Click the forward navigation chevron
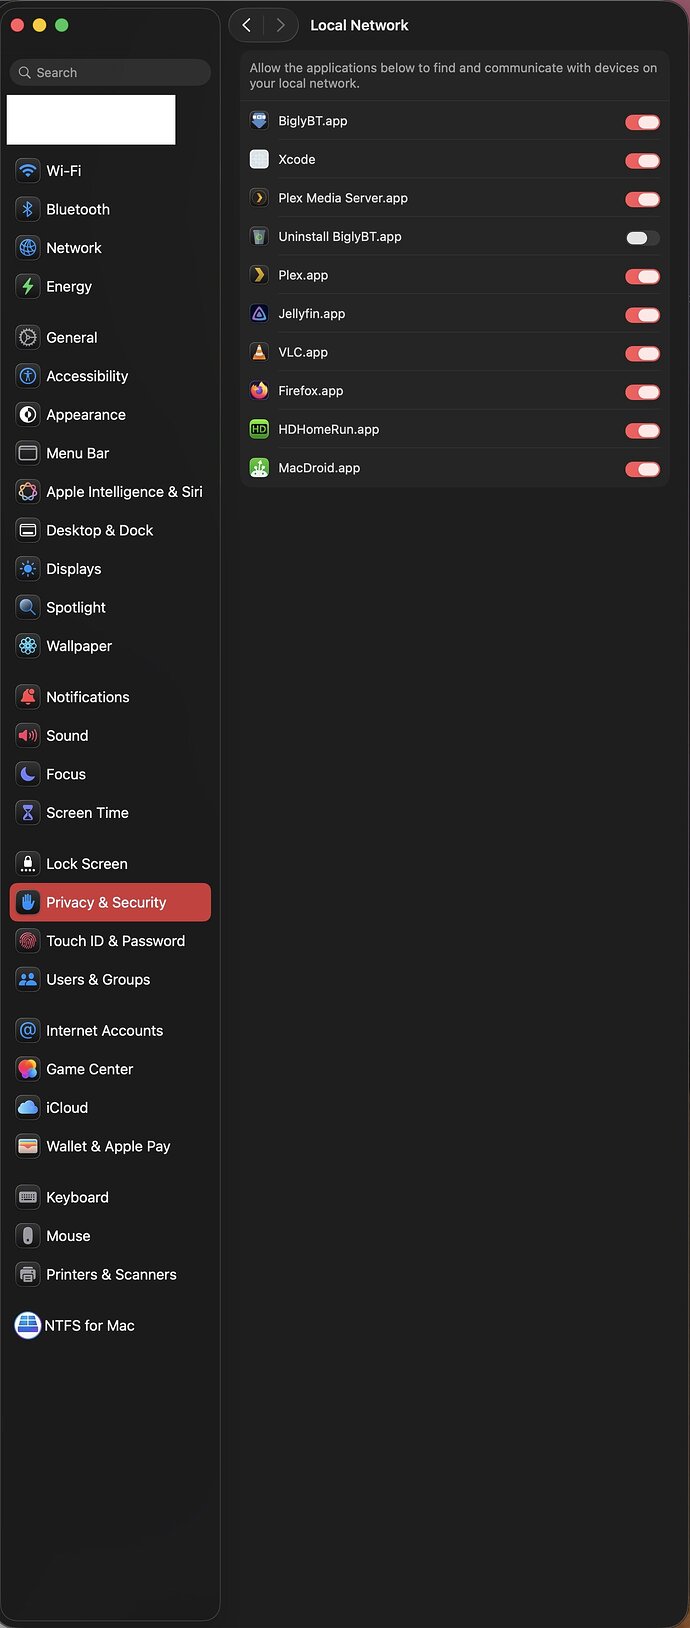 280,25
